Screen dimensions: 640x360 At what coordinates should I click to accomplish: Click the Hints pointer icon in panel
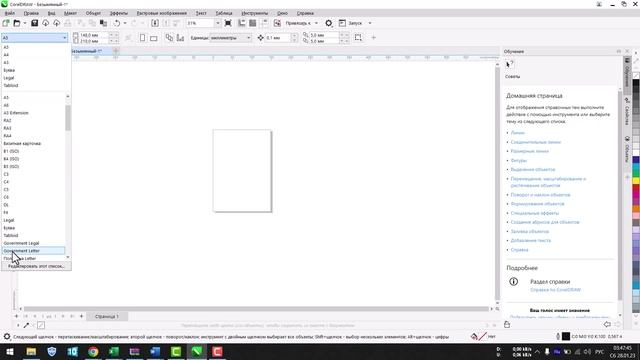tap(509, 64)
